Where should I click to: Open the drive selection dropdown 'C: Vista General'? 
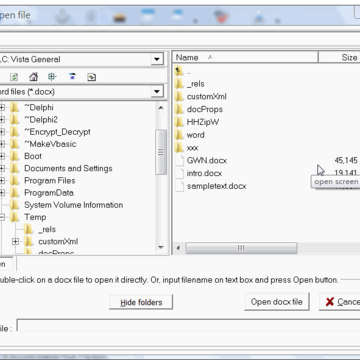click(x=156, y=60)
